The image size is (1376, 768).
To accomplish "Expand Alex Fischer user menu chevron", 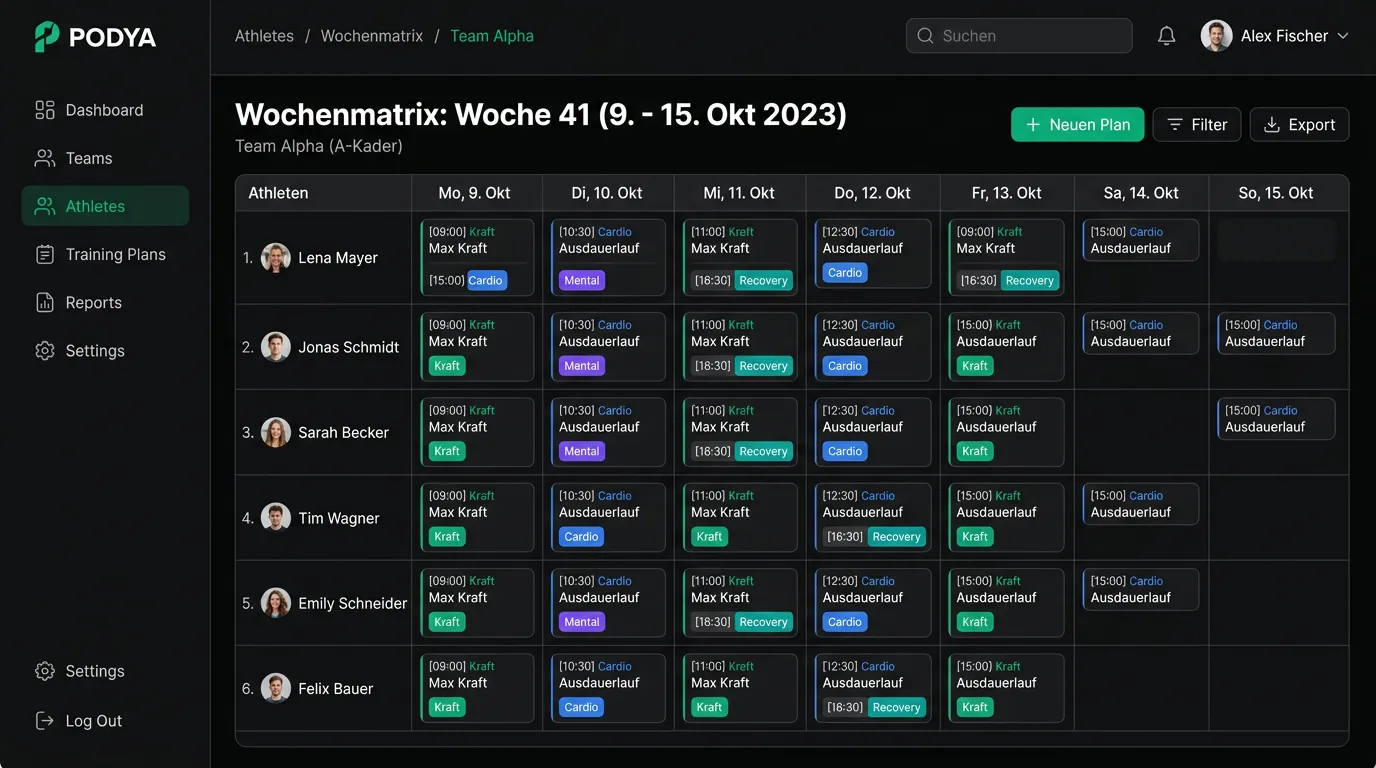I will (x=1343, y=36).
